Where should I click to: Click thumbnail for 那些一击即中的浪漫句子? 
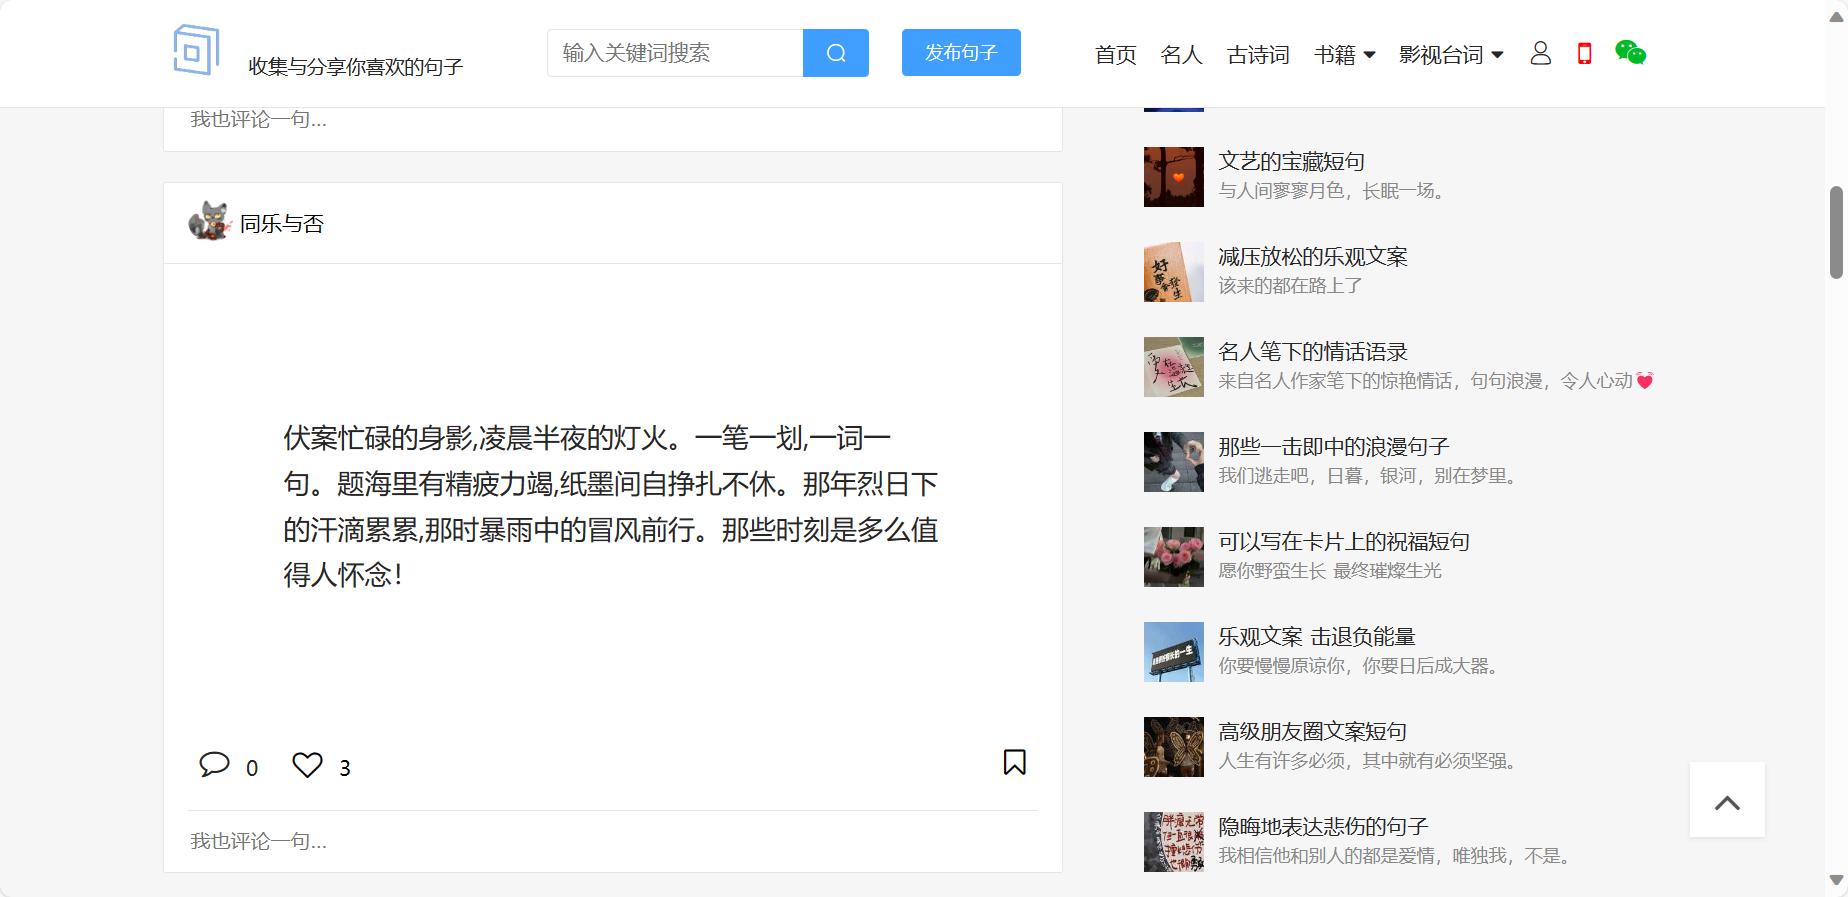pyautogui.click(x=1174, y=462)
